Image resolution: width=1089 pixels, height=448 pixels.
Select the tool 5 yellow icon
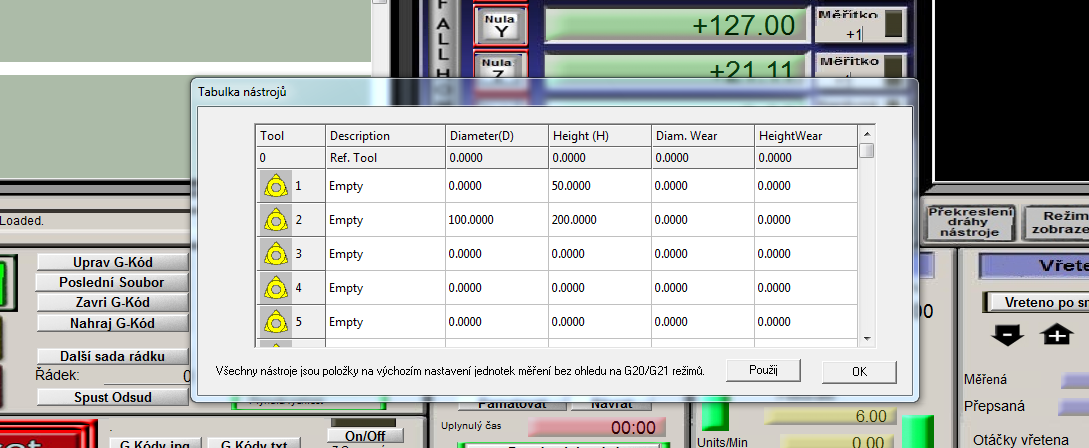click(x=273, y=322)
